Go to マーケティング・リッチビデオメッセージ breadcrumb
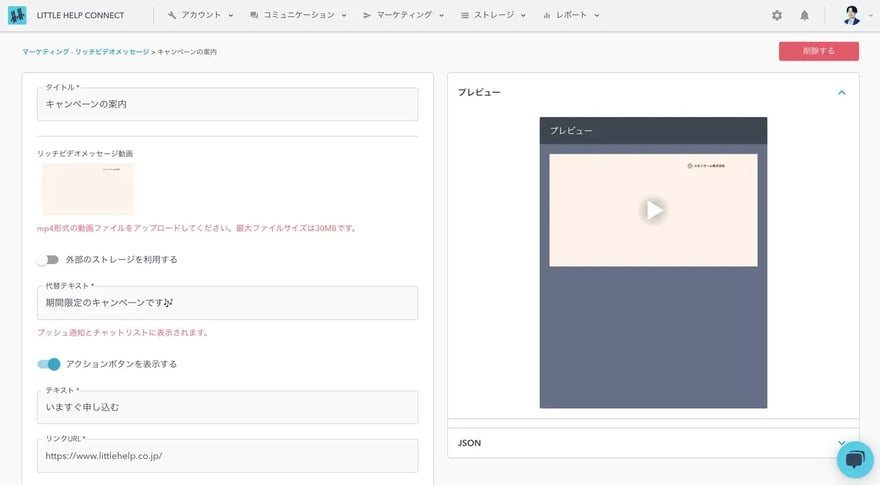 (x=86, y=52)
